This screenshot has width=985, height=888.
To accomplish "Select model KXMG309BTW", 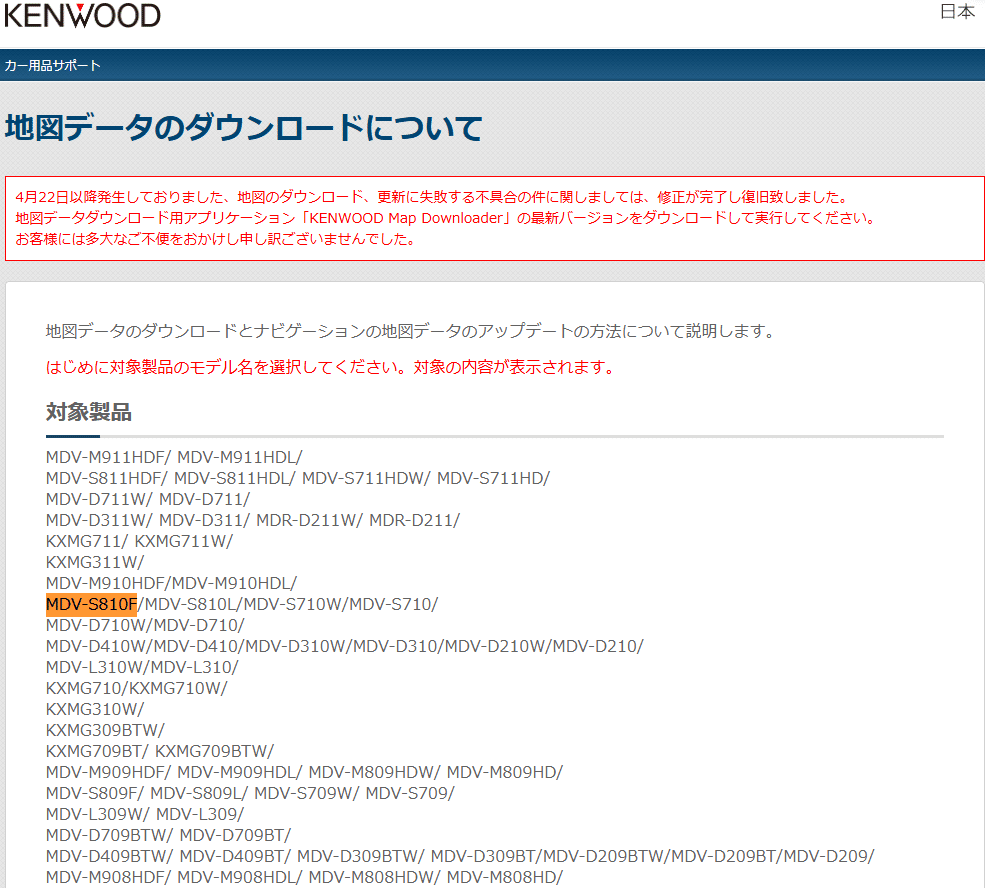I will [102, 730].
